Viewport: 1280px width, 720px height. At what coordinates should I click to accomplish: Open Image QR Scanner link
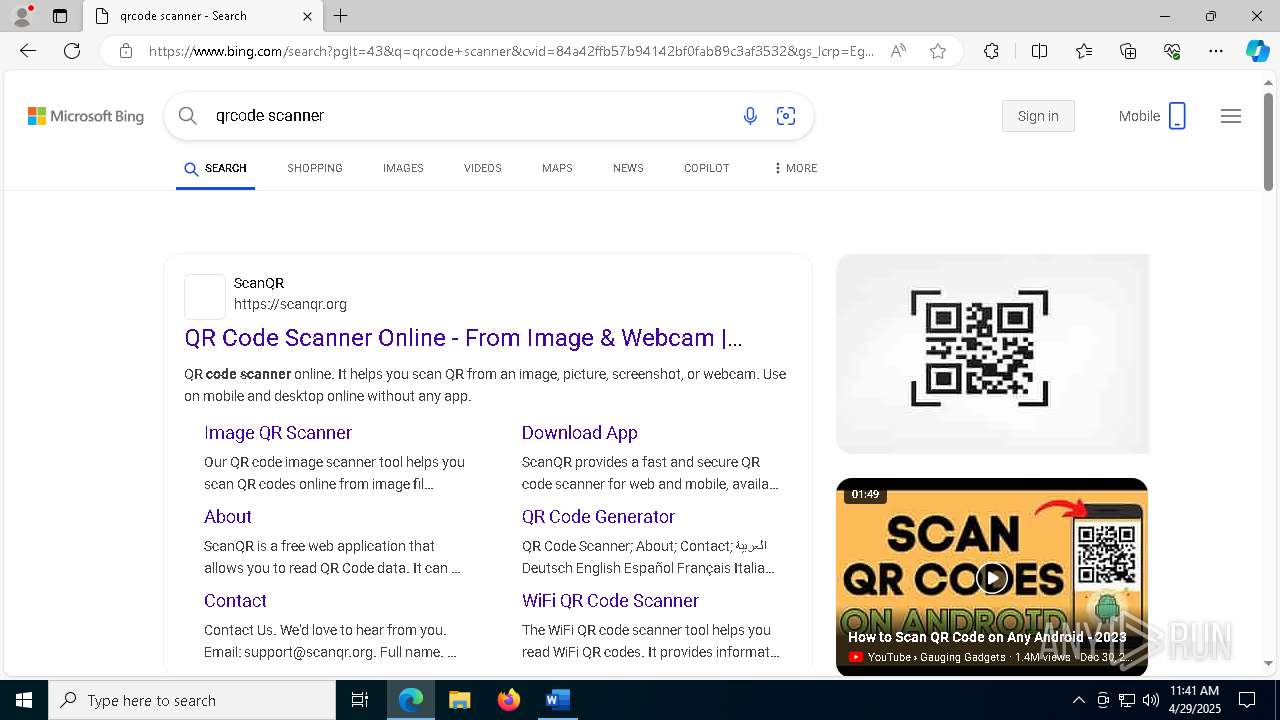tap(278, 433)
